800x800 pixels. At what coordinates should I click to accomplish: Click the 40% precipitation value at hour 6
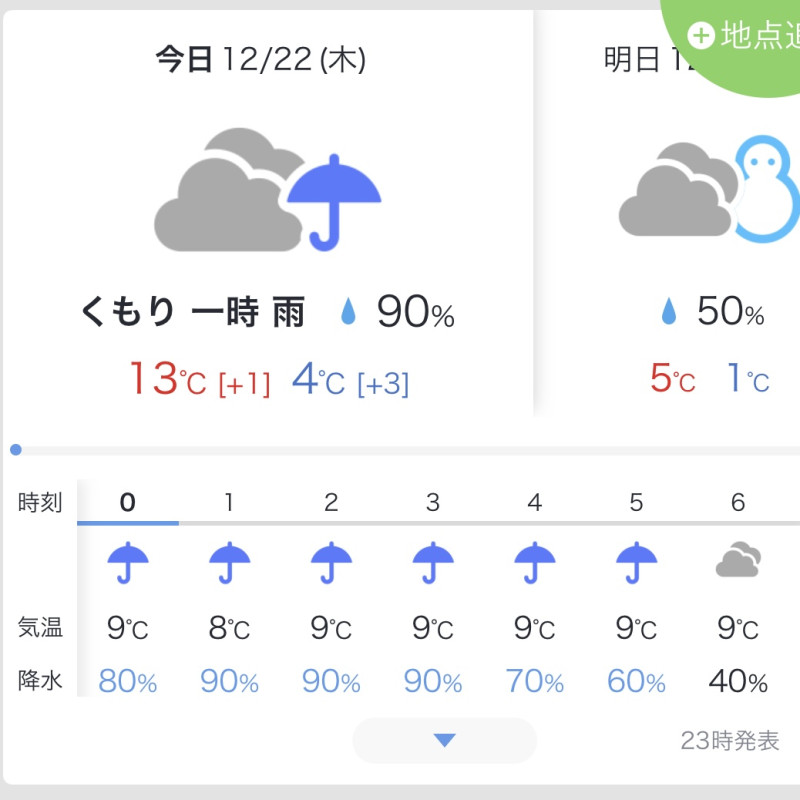click(x=738, y=681)
